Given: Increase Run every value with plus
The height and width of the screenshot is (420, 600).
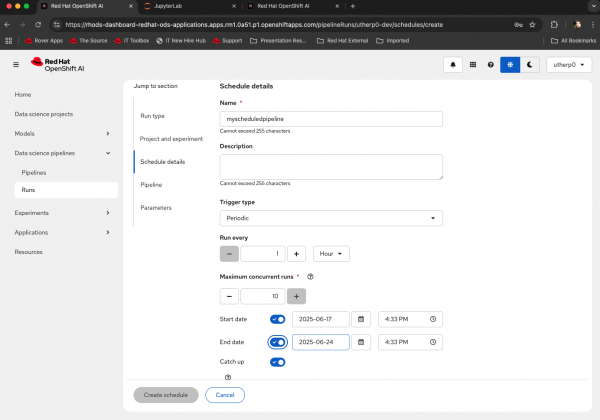Looking at the screenshot, I should 297,254.
